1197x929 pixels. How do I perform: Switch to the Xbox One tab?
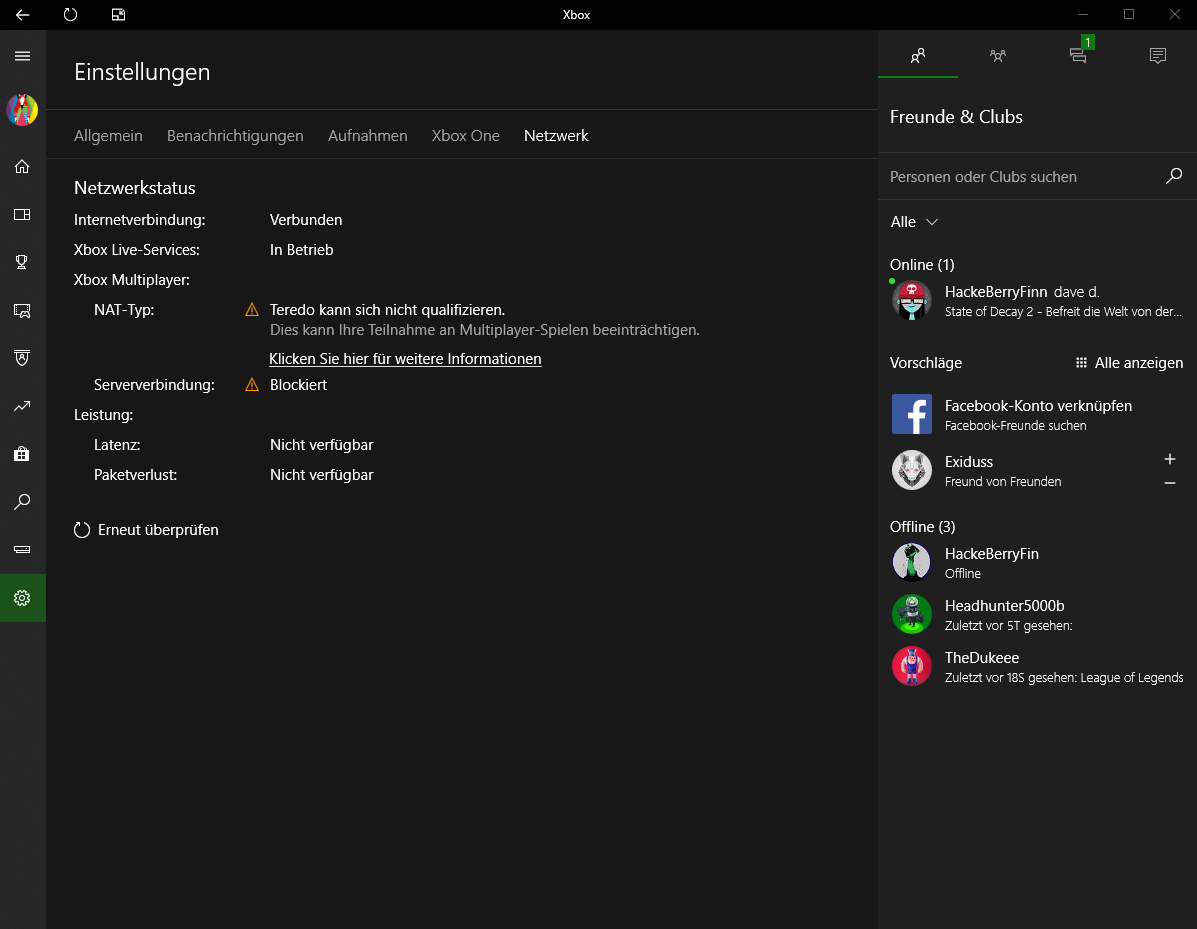click(466, 136)
